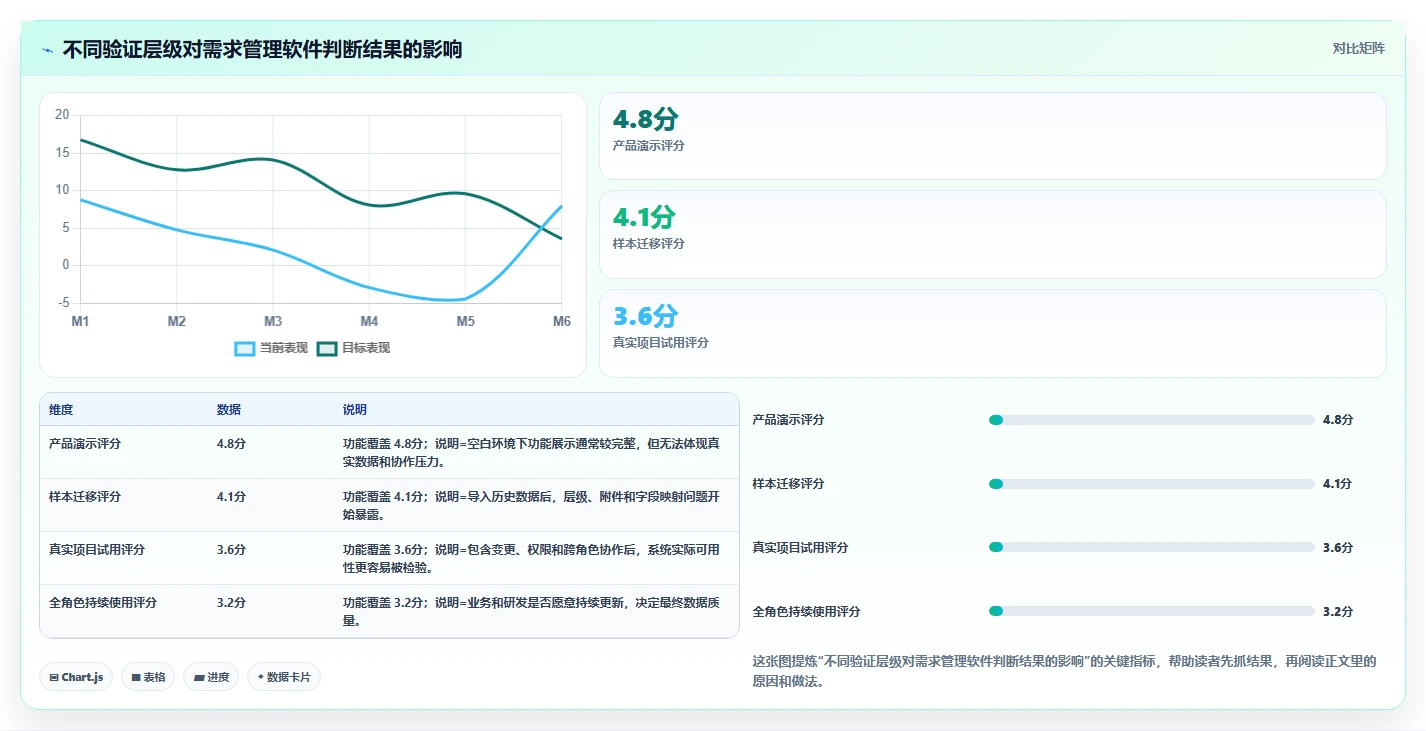Click icon inside 表格 chip
The height and width of the screenshot is (731, 1426).
[136, 678]
